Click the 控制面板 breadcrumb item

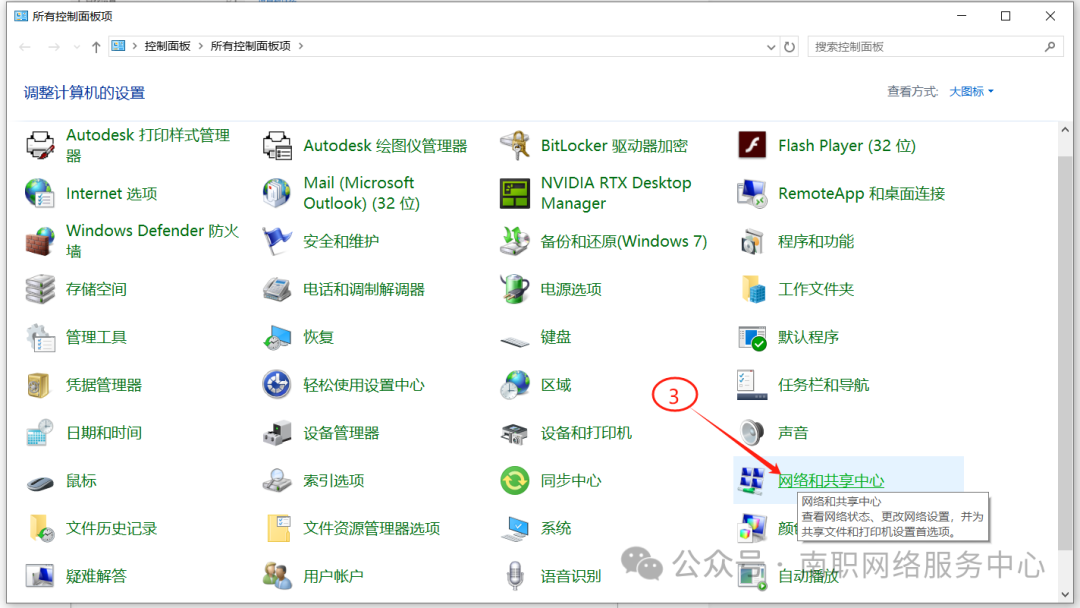pyautogui.click(x=167, y=46)
